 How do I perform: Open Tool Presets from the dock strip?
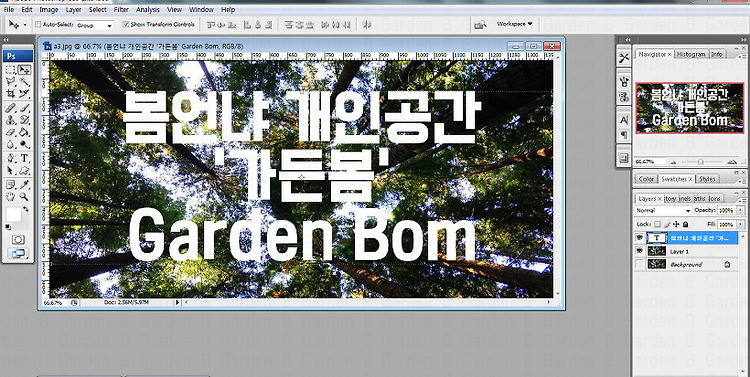pos(624,58)
